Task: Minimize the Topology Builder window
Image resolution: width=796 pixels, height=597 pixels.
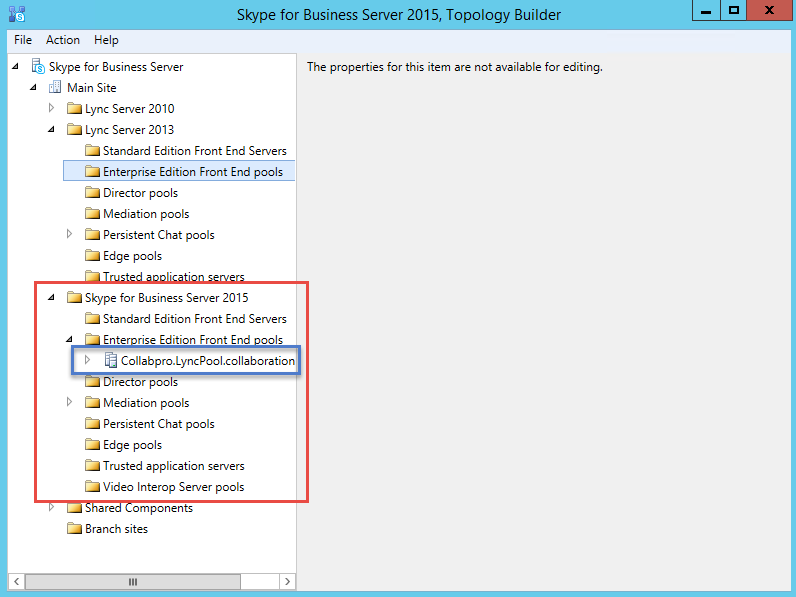Action: click(x=706, y=11)
